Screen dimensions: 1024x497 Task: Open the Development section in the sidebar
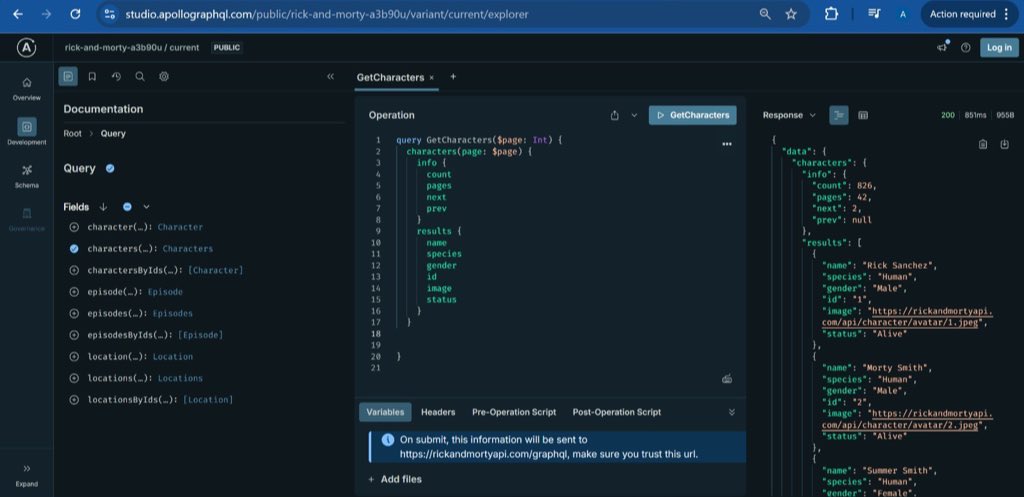27,131
